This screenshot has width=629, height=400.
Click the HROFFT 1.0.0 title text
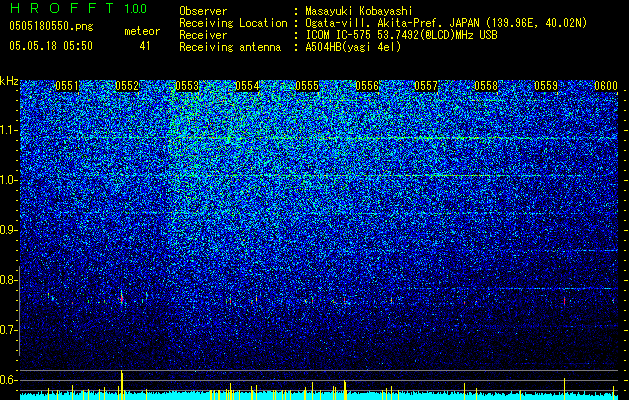78,8
